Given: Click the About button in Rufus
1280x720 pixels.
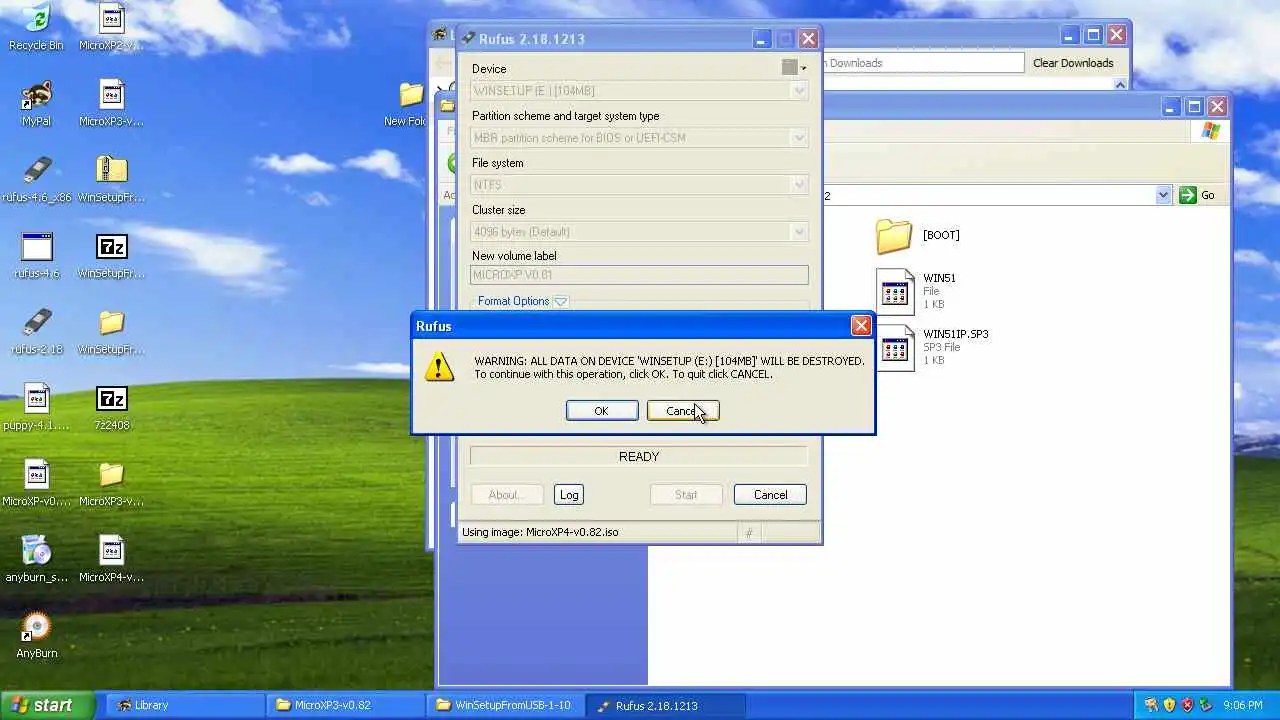Looking at the screenshot, I should (506, 495).
